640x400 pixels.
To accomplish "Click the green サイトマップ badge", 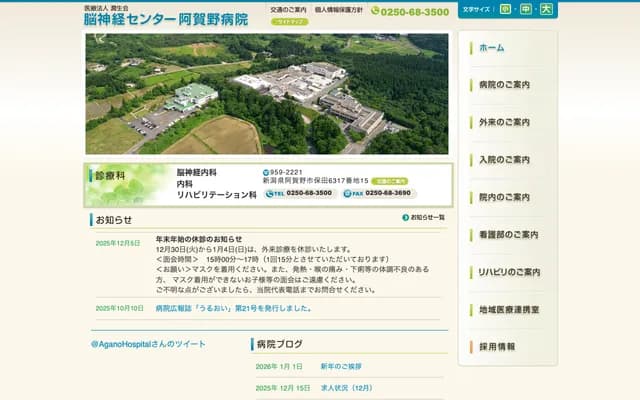I will tap(290, 21).
